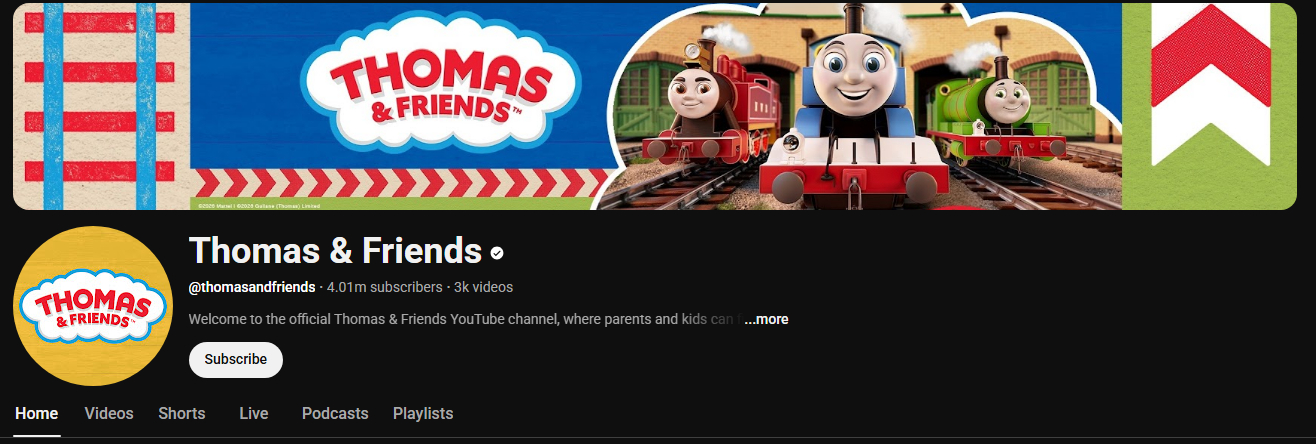Screen dimensions: 1316x444
Task: Switch to the Videos tab
Action: click(x=109, y=413)
